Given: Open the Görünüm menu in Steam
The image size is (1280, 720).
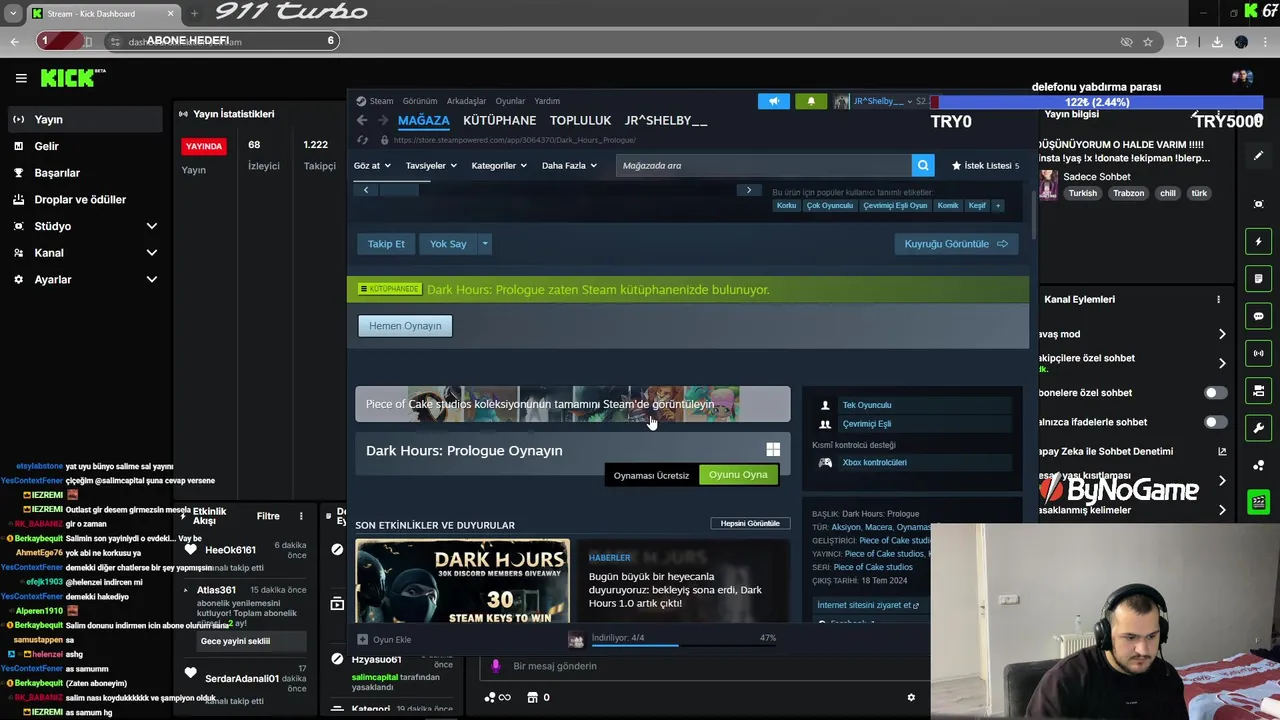Looking at the screenshot, I should tap(420, 101).
